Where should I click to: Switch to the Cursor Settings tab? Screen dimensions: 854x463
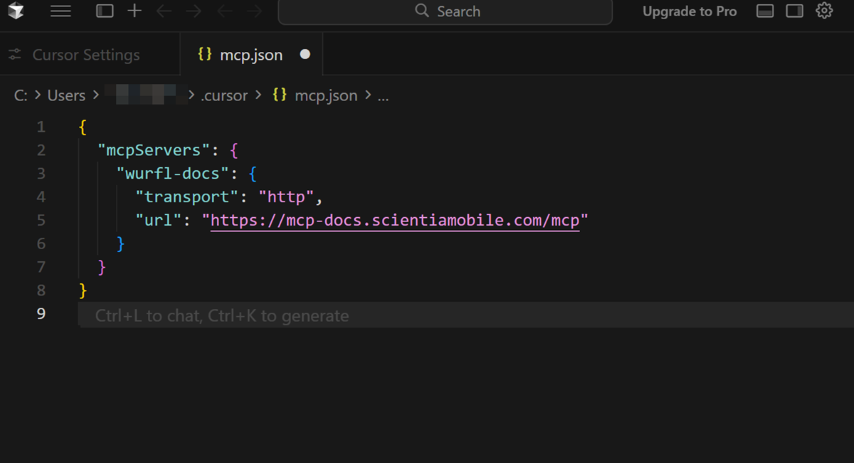(x=90, y=54)
